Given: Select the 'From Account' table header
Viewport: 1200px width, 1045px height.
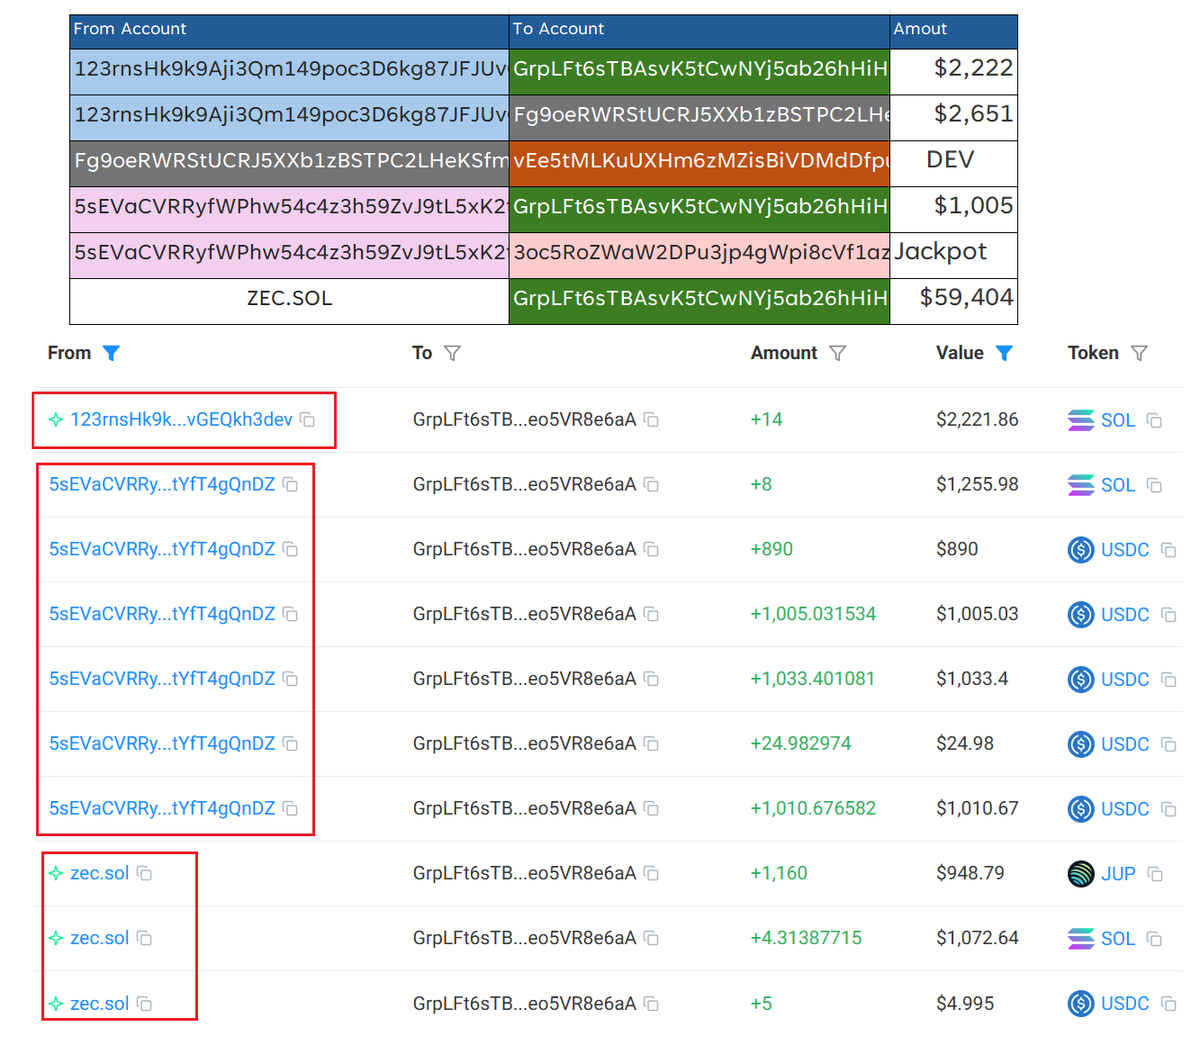Looking at the screenshot, I should coord(289,30).
